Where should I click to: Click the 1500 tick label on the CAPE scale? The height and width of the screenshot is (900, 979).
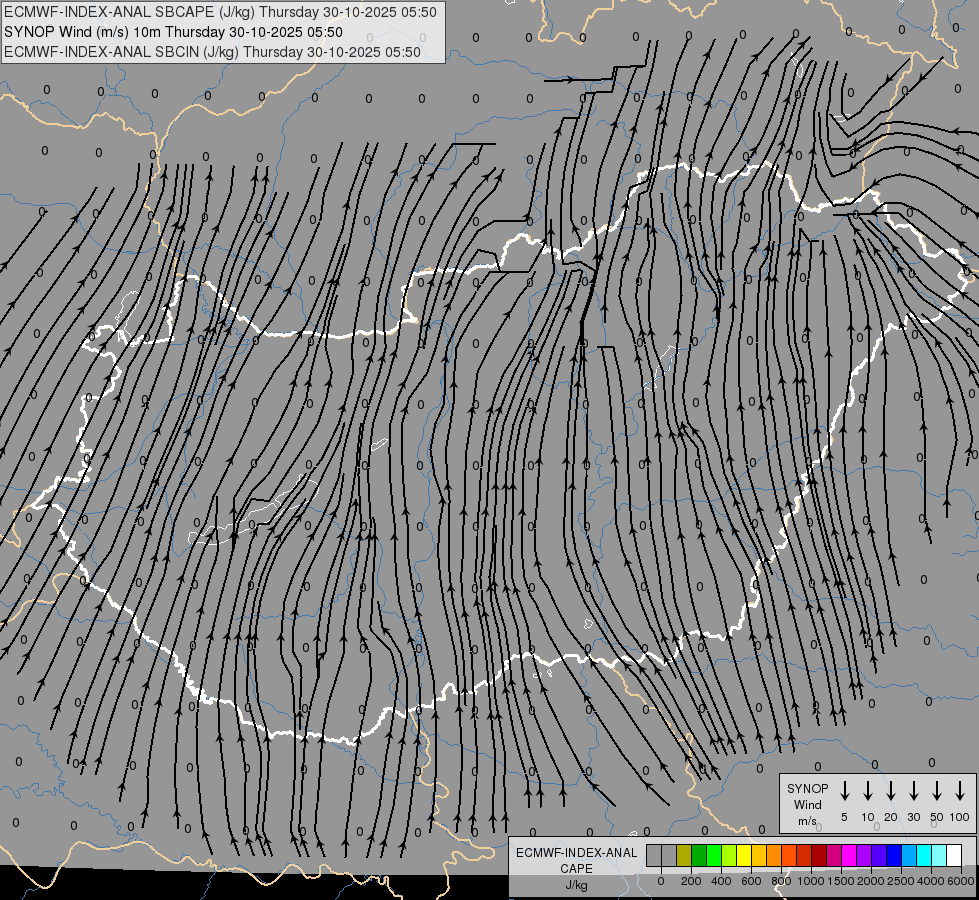tap(841, 881)
